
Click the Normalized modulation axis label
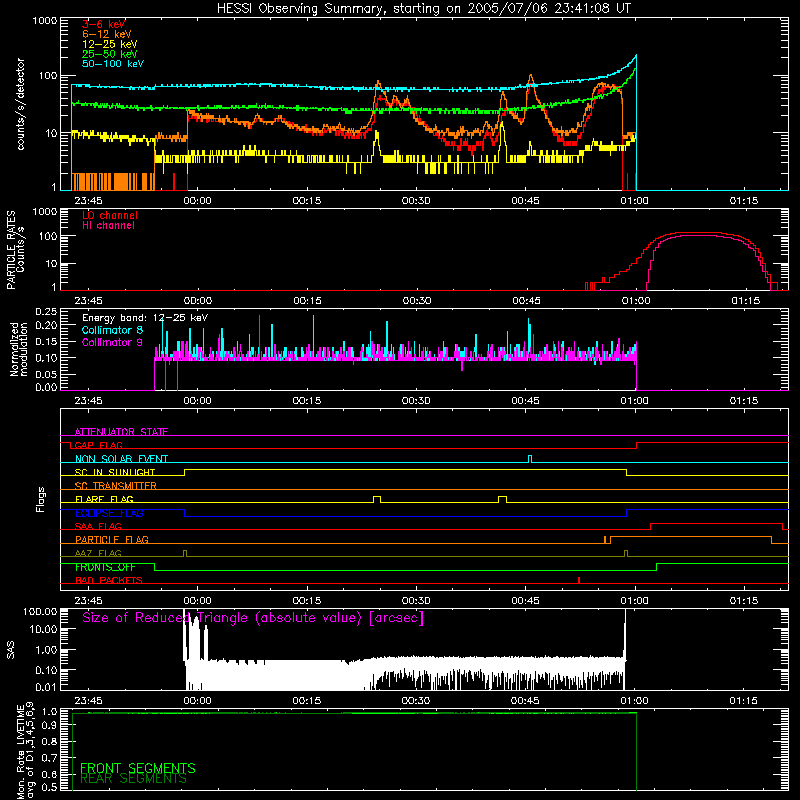tap(19, 349)
